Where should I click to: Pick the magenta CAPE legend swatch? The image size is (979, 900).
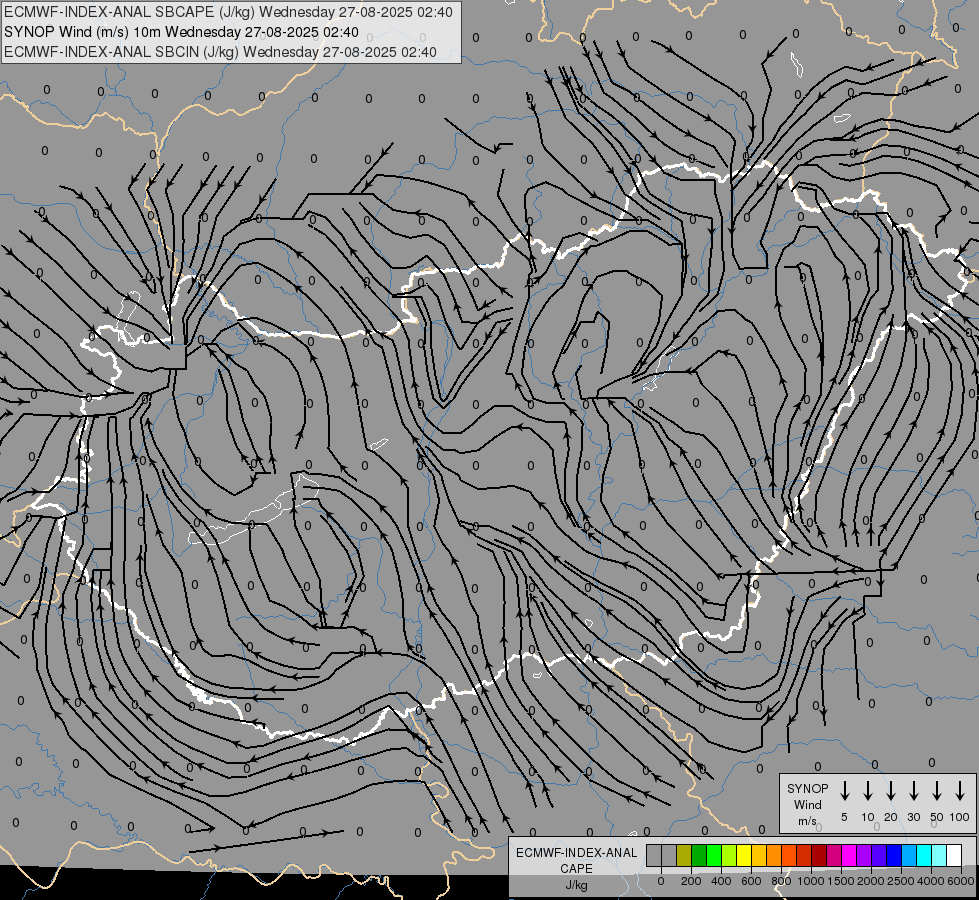849,855
